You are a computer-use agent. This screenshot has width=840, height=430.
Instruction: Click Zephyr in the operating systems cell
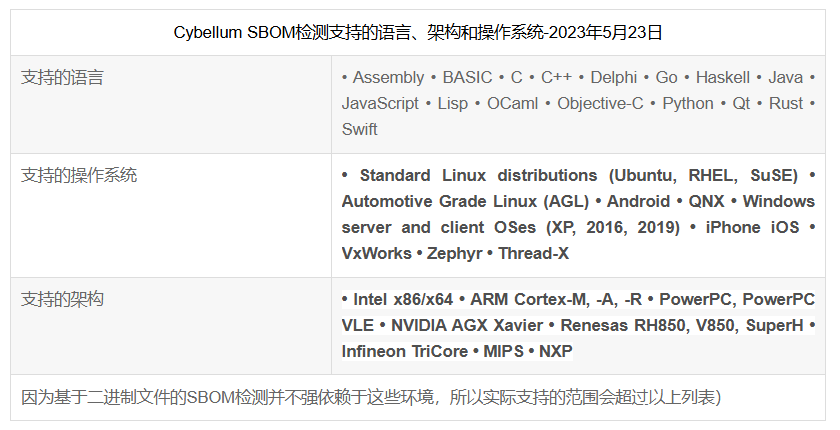(455, 253)
